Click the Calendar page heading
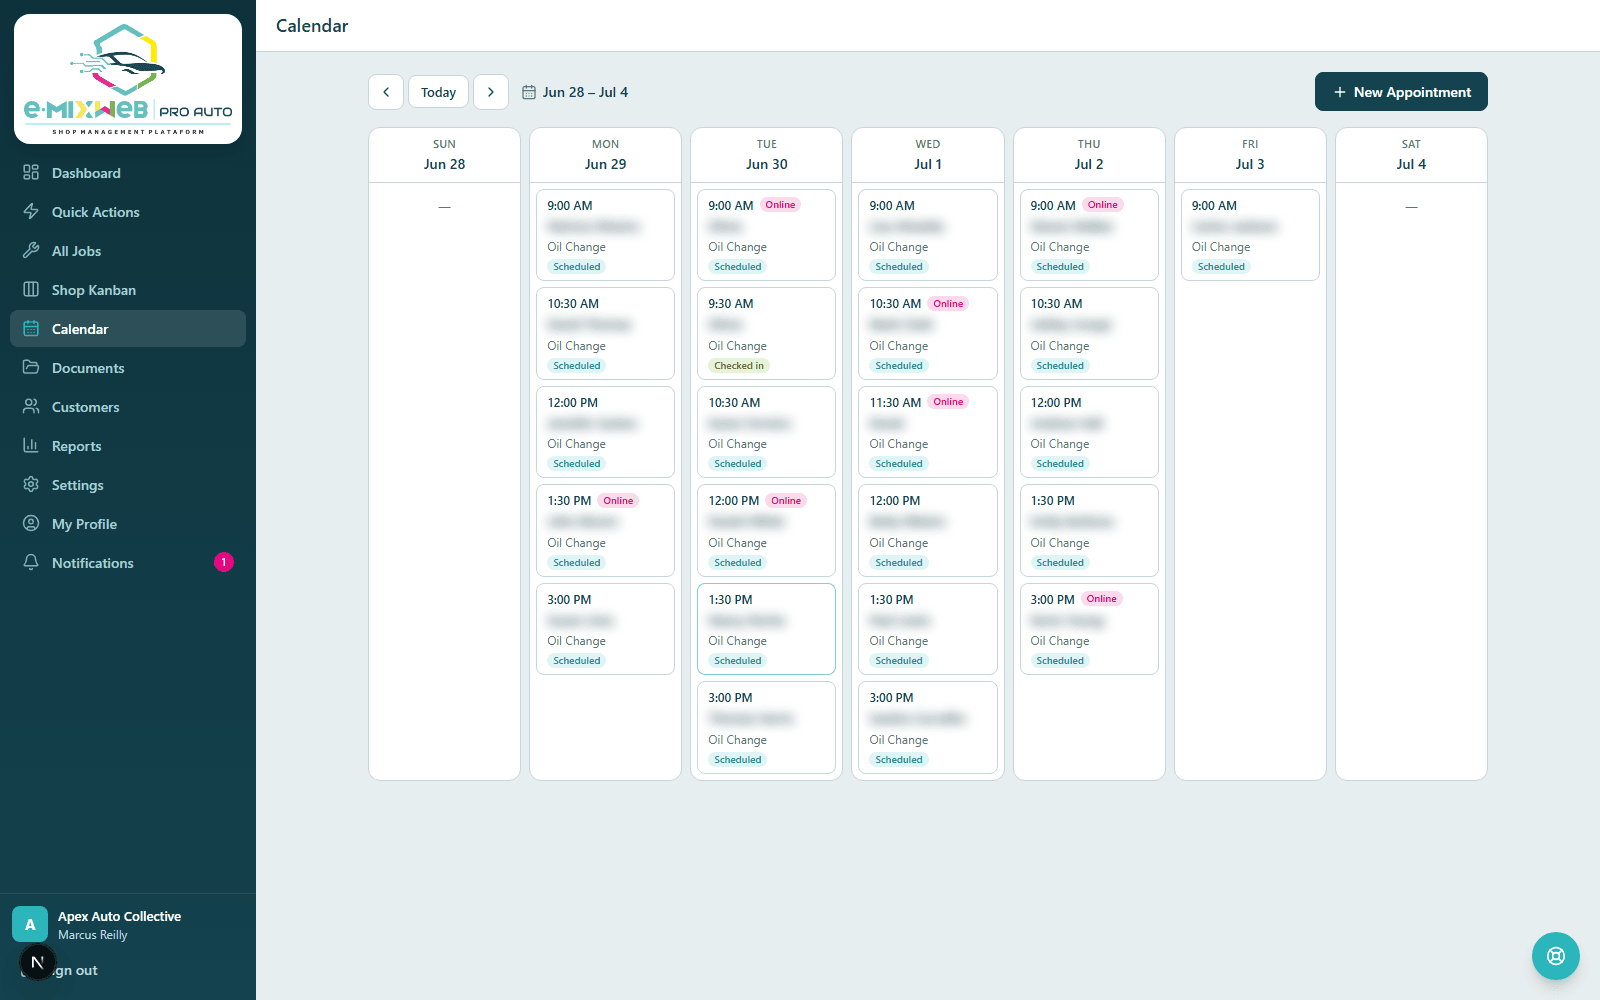 pos(312,26)
